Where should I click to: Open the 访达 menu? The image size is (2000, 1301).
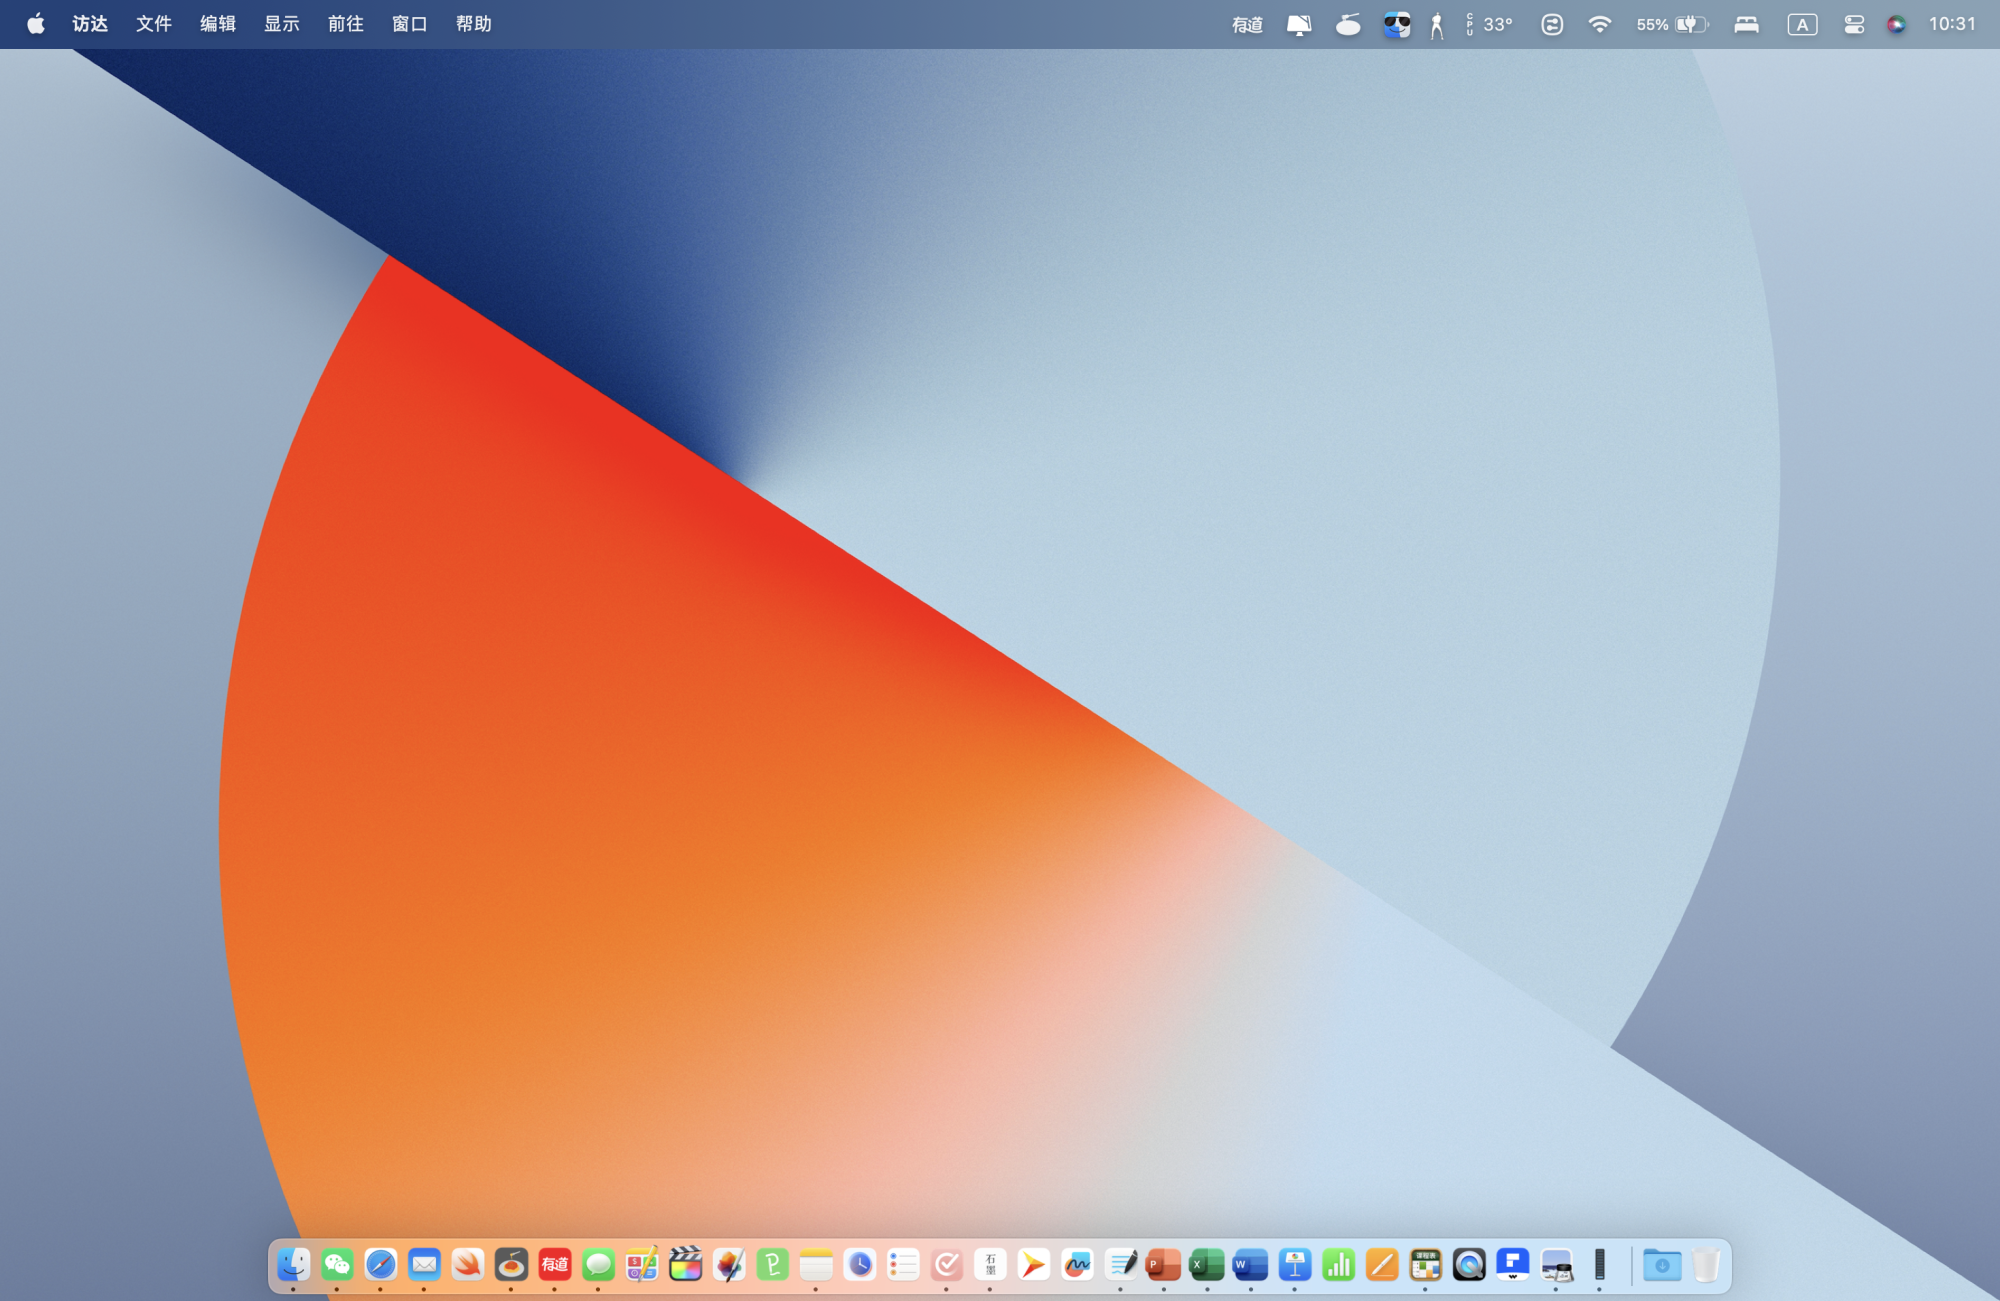click(x=90, y=24)
